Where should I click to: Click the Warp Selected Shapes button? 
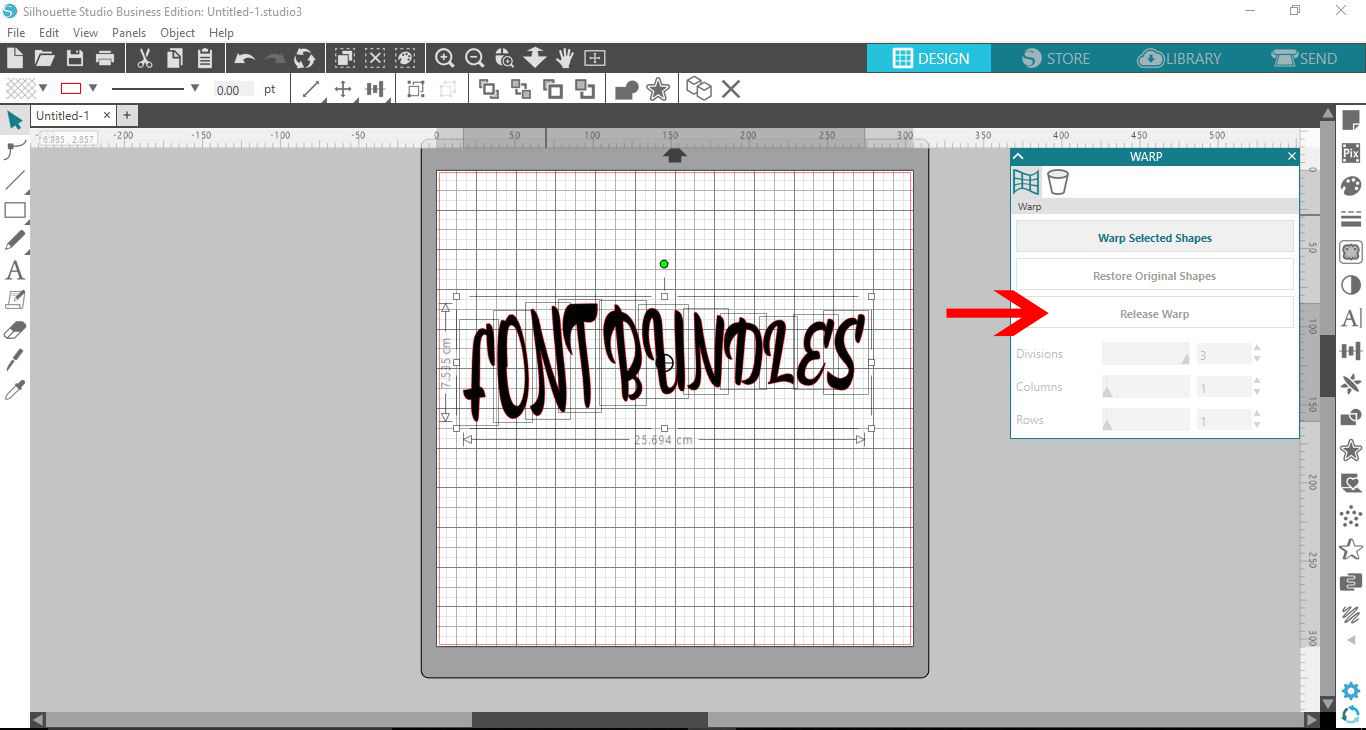(x=1154, y=237)
